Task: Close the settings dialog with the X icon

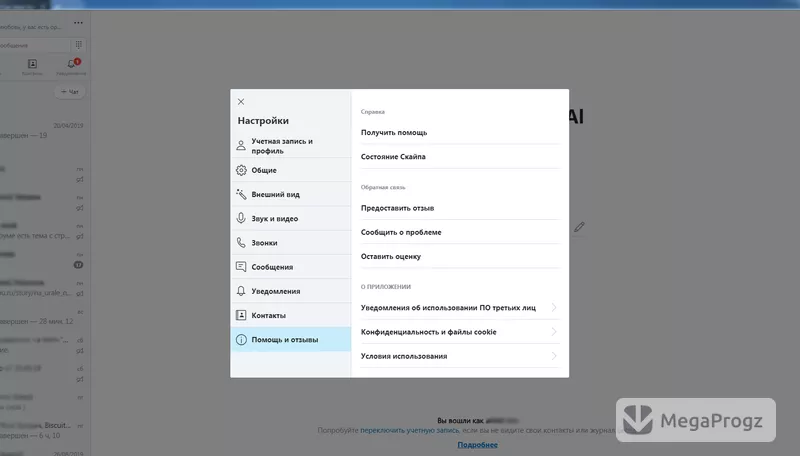Action: click(x=241, y=102)
